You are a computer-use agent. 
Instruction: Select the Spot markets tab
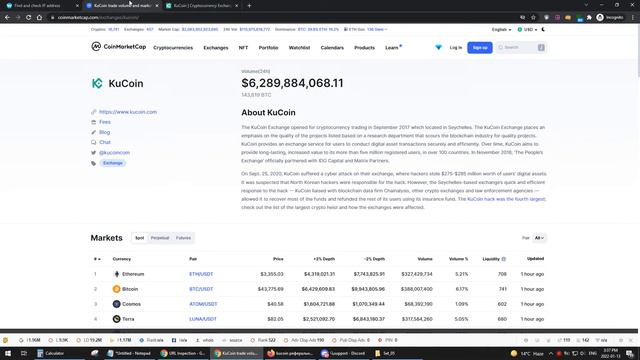pos(140,238)
